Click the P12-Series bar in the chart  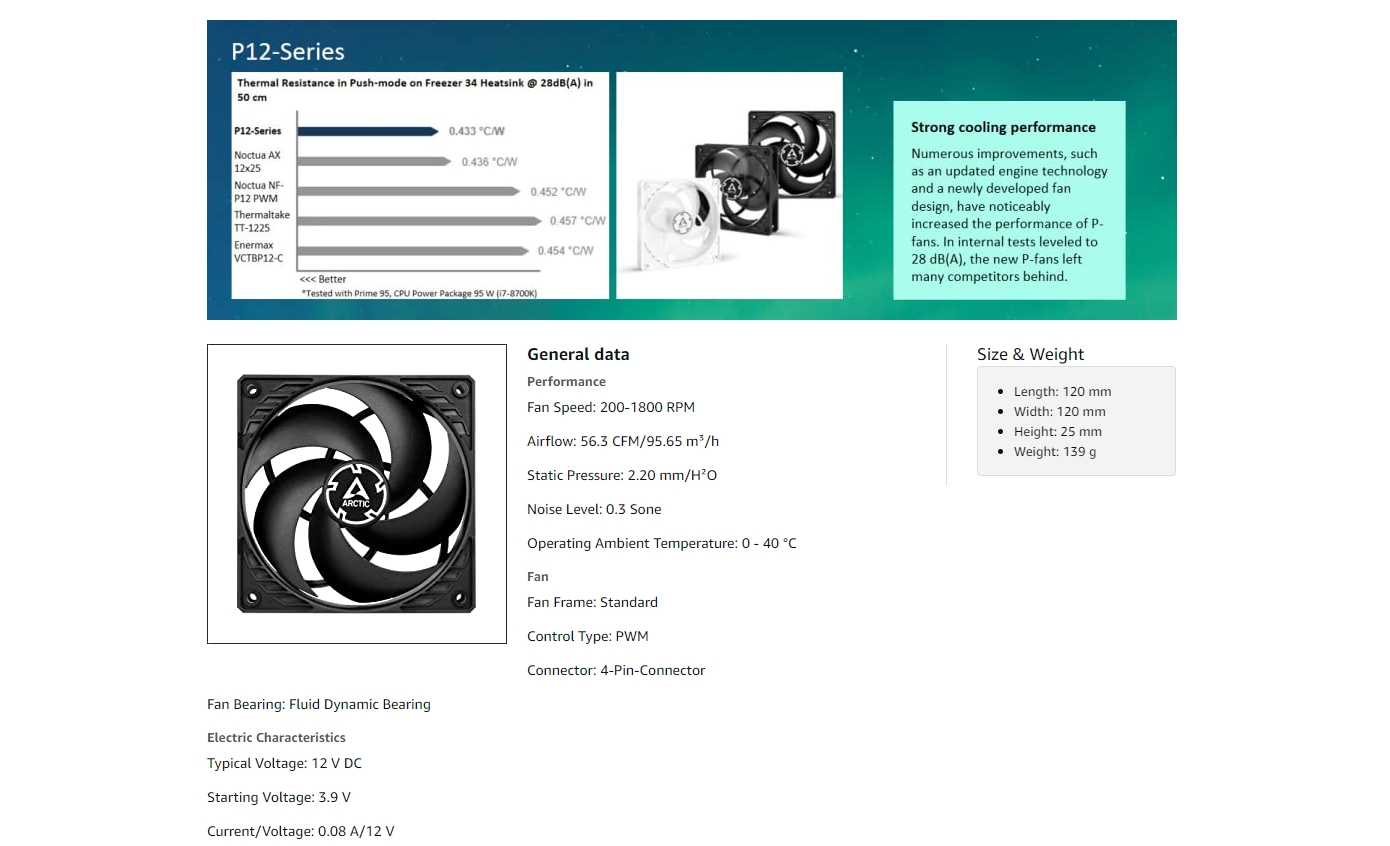pyautogui.click(x=368, y=131)
